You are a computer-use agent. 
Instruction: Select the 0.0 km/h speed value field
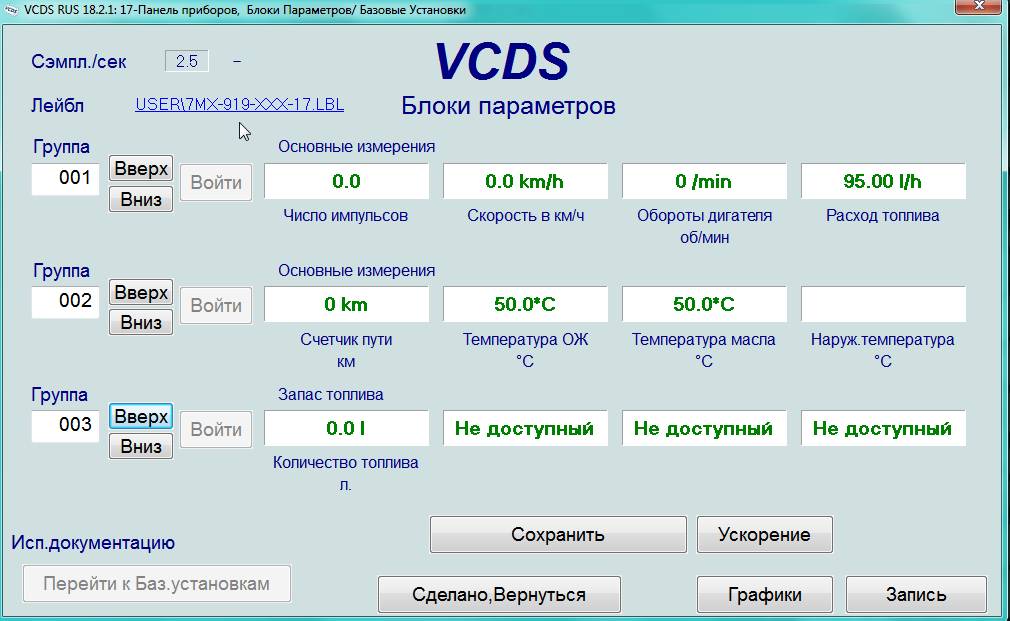click(x=525, y=182)
